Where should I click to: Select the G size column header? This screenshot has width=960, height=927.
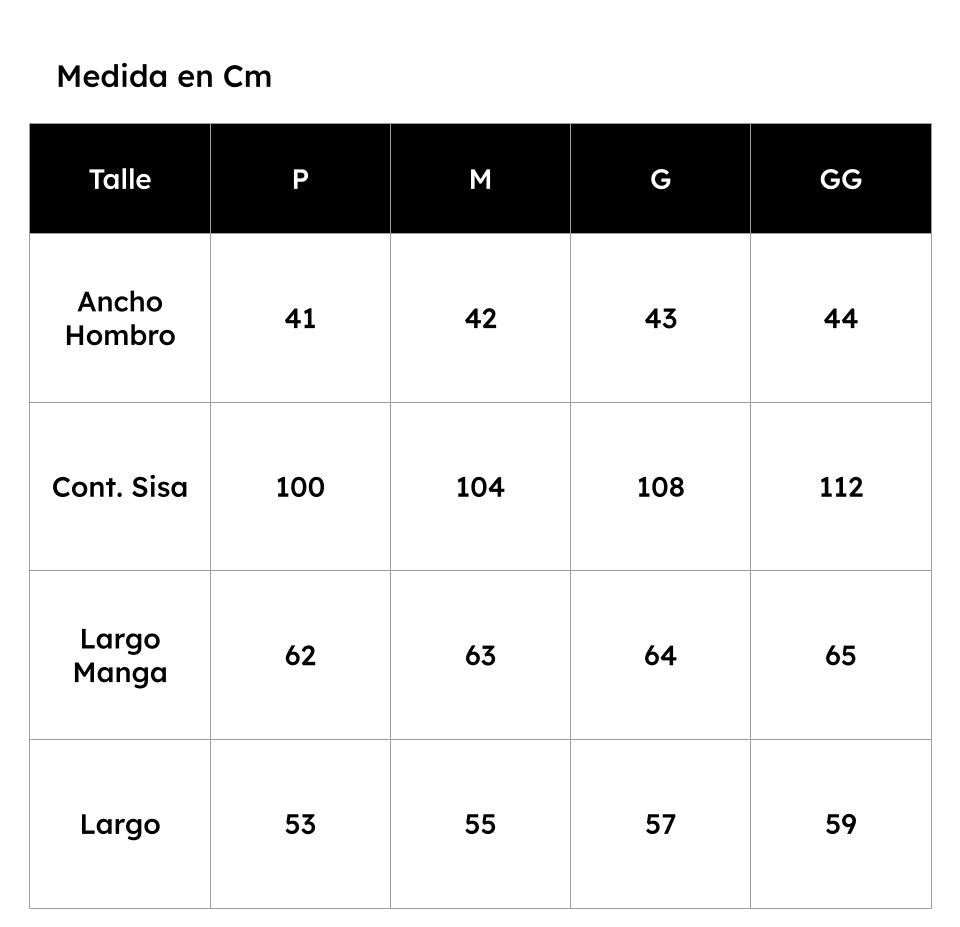point(660,179)
